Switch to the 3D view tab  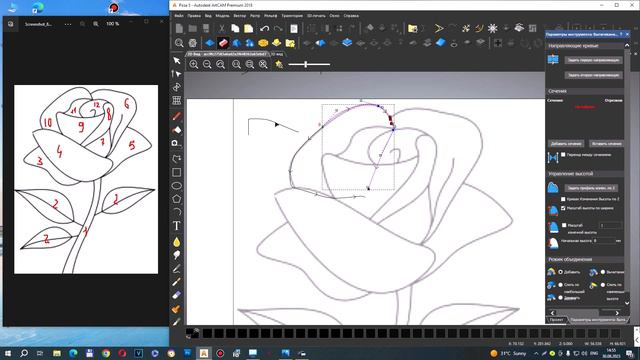pyautogui.click(x=277, y=54)
